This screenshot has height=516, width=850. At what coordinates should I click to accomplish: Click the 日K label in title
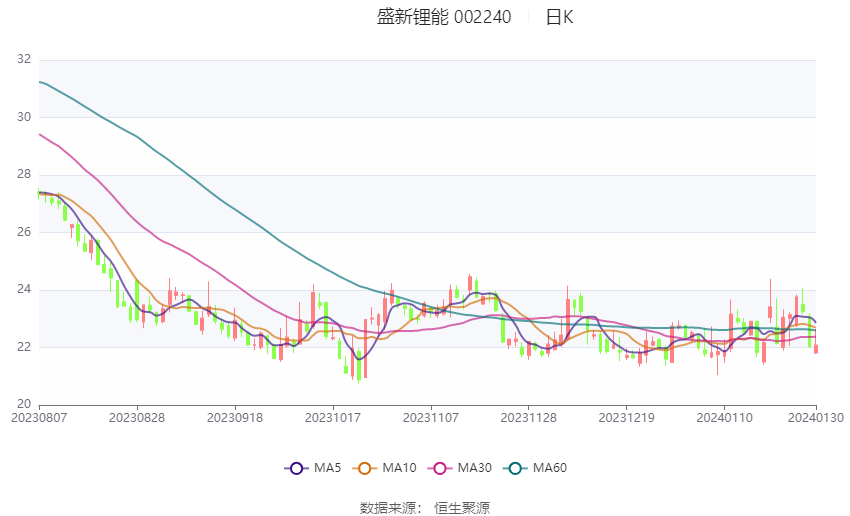(x=559, y=17)
